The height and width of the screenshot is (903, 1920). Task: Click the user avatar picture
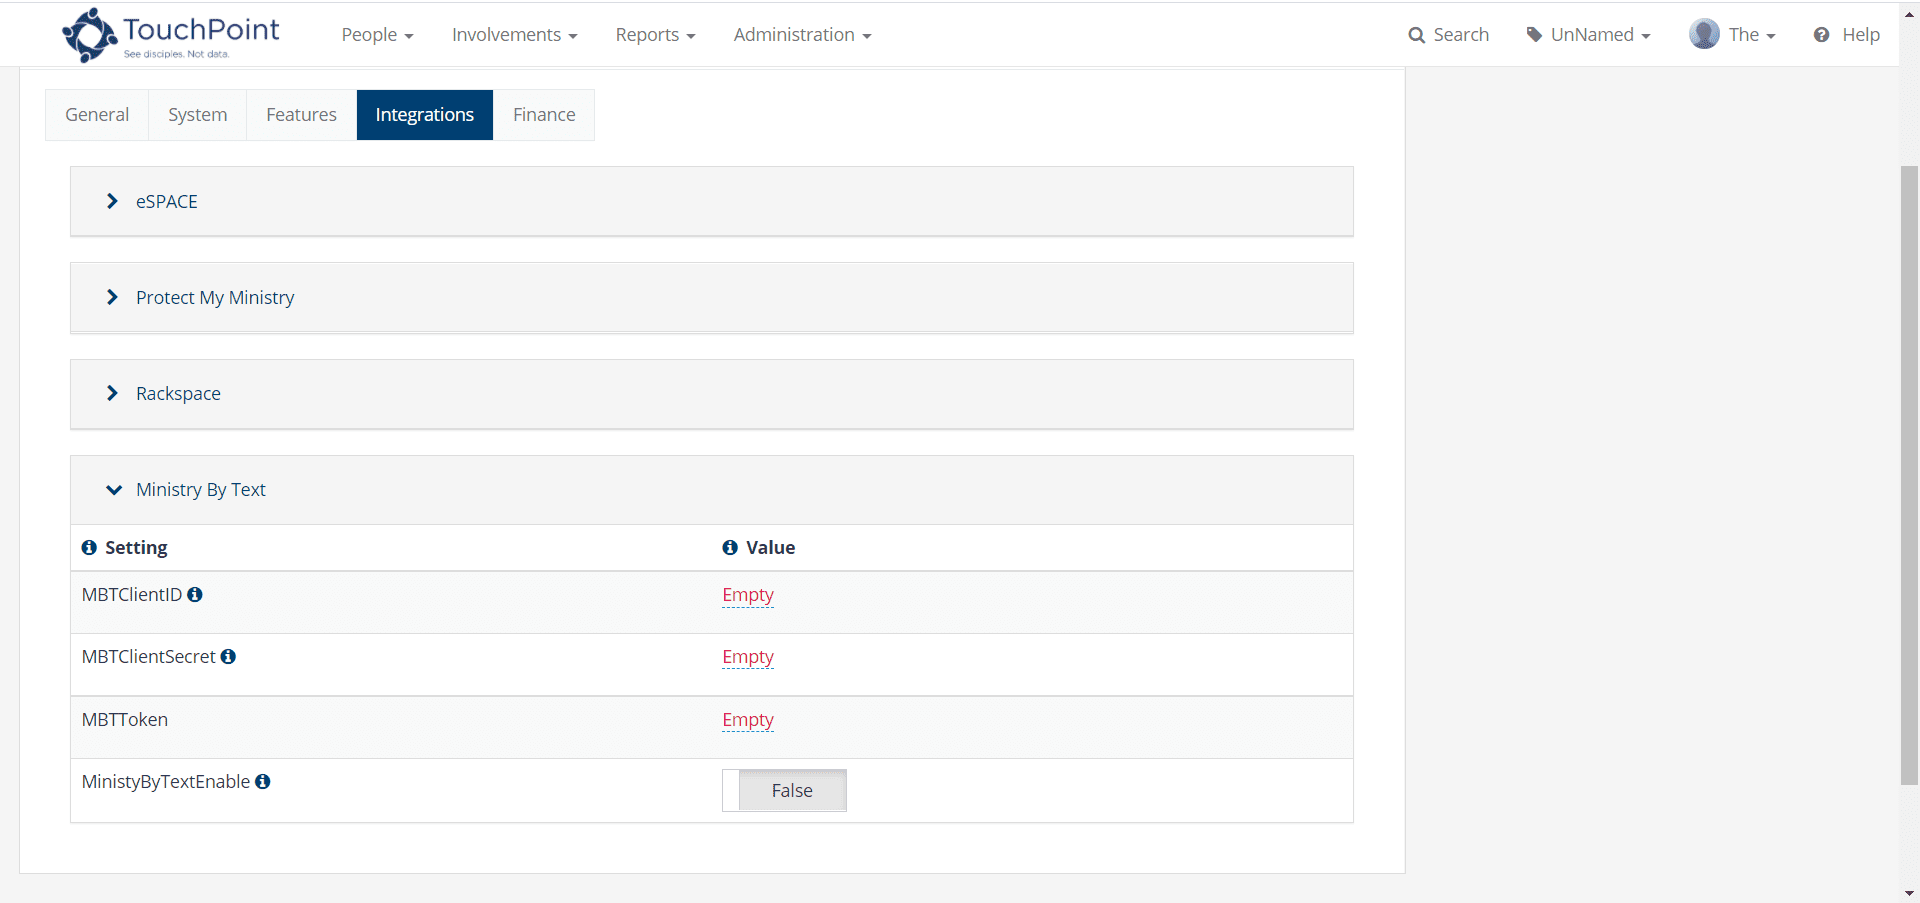coord(1704,34)
